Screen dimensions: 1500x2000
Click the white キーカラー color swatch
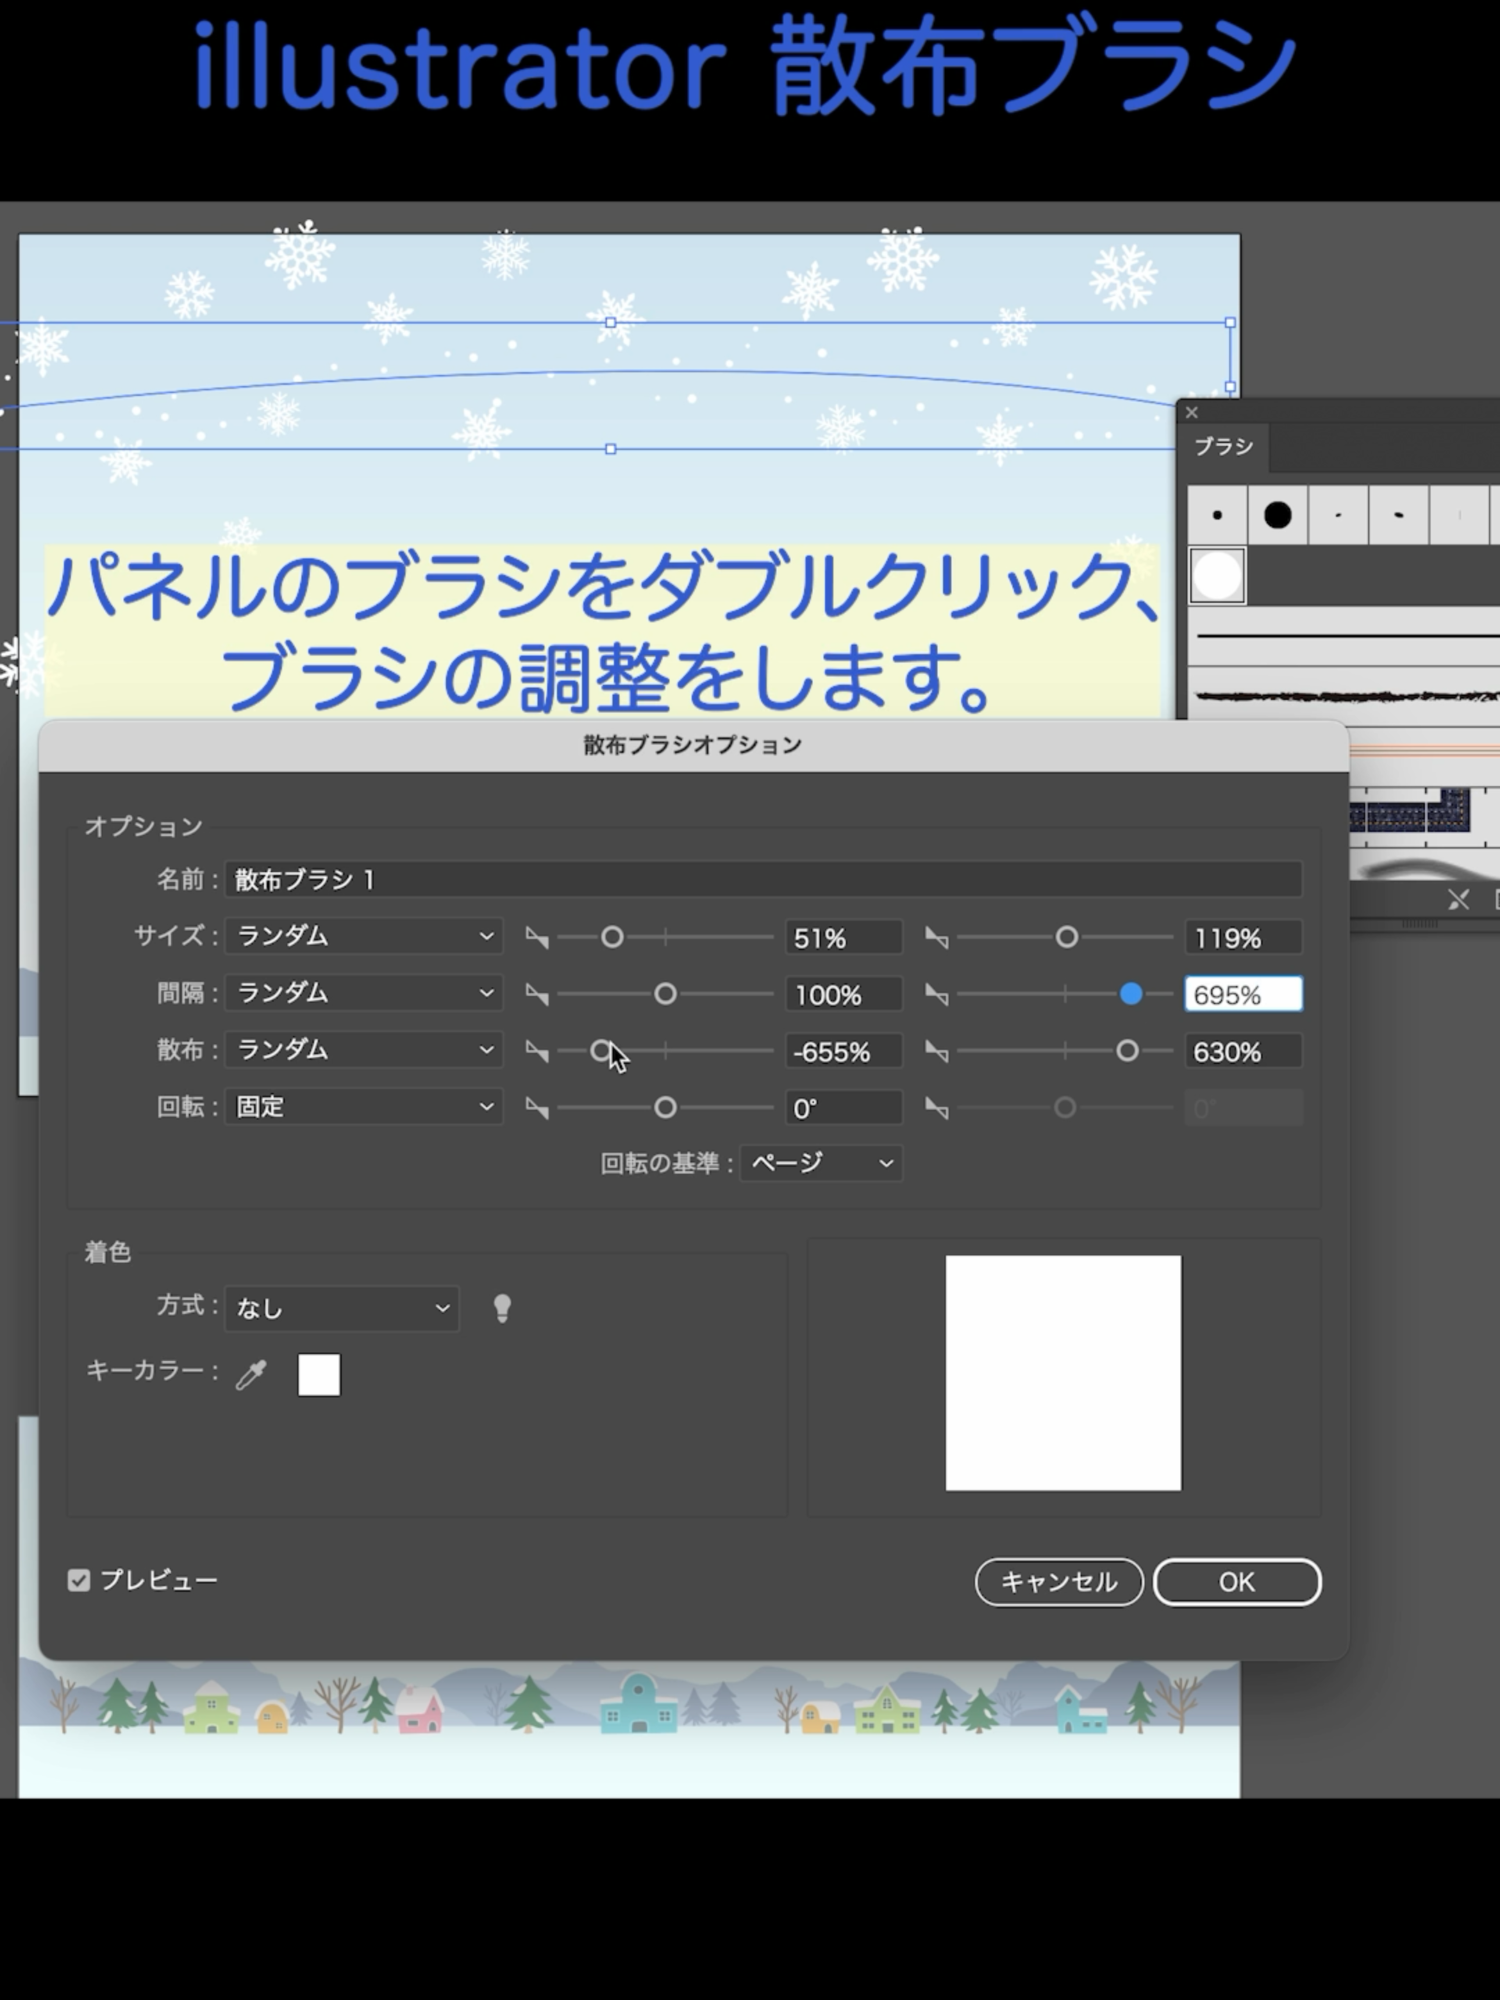click(319, 1375)
